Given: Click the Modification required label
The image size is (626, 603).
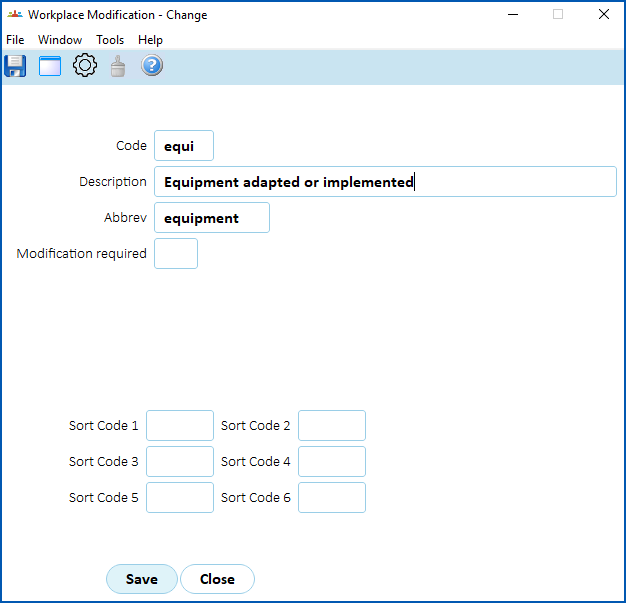Looking at the screenshot, I should (81, 254).
